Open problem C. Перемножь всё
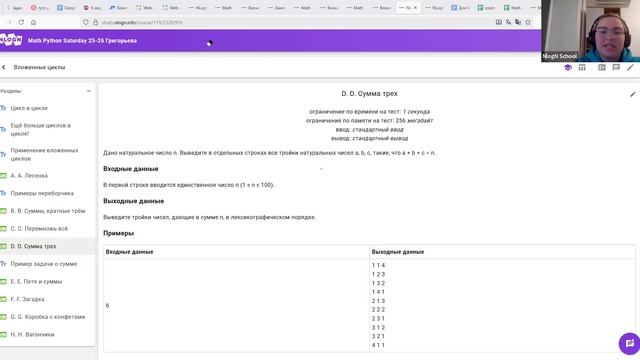 [39, 229]
